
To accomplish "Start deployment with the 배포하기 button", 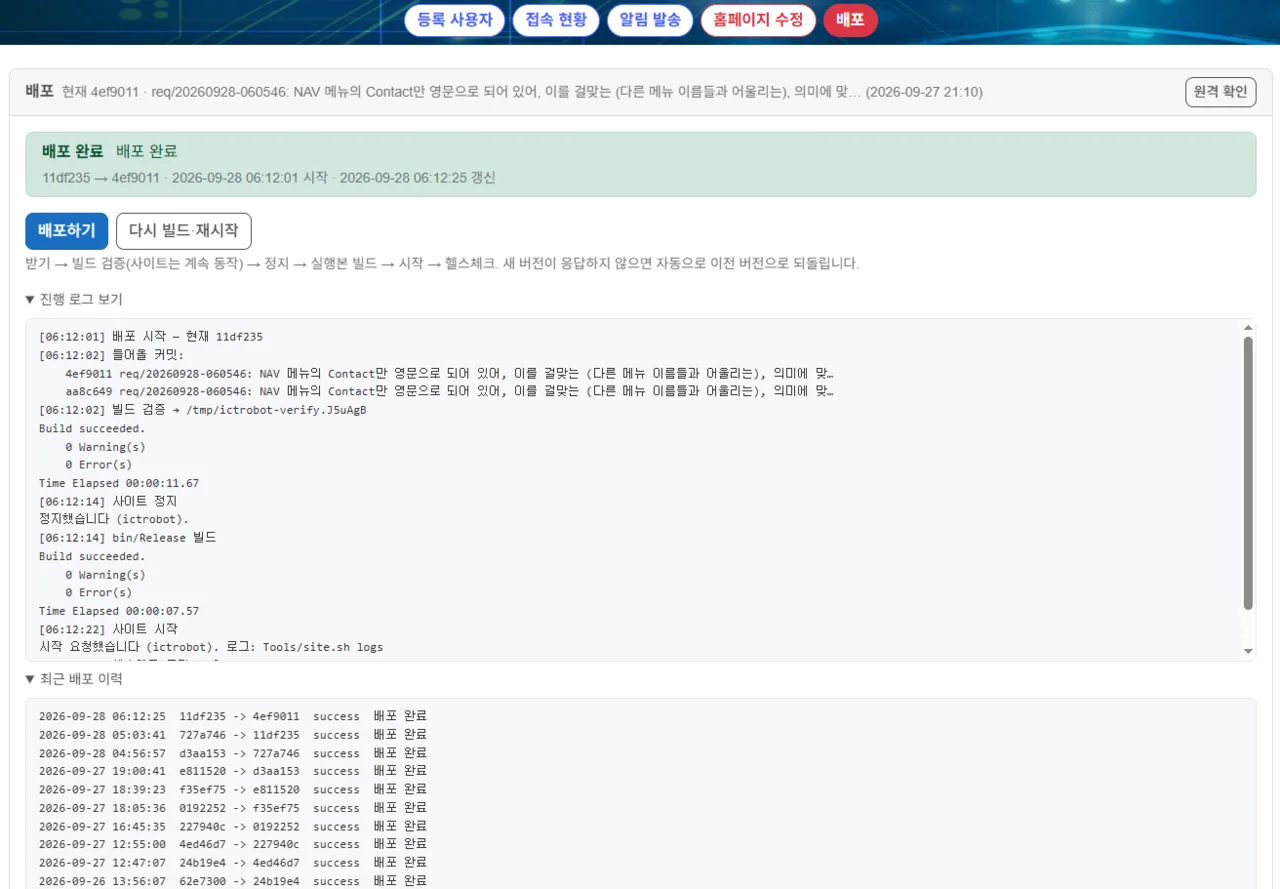I will coord(66,231).
